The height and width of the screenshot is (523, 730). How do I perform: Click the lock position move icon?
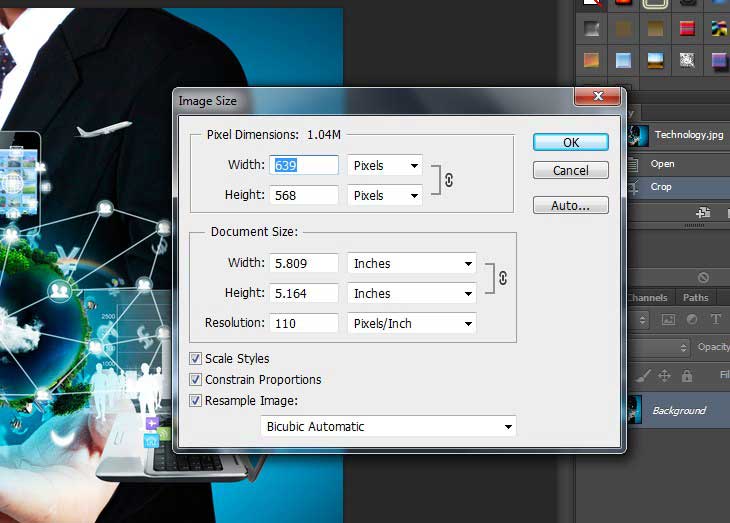[664, 376]
